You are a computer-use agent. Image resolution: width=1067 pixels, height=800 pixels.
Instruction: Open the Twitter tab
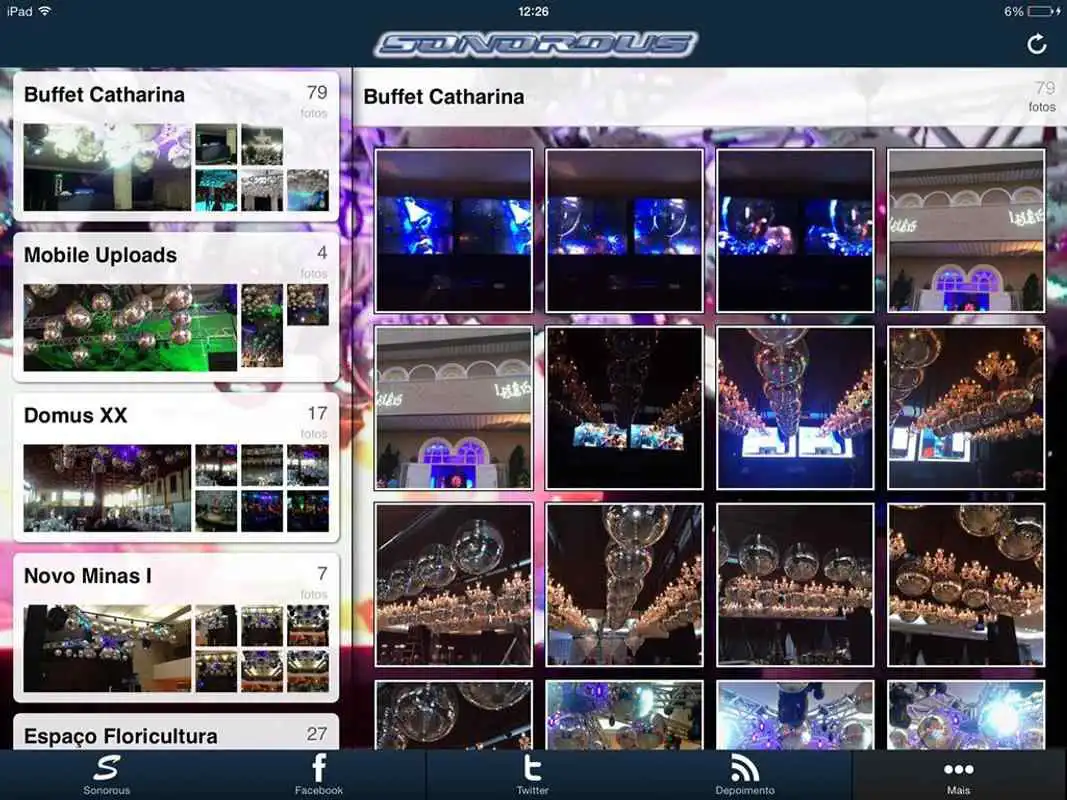(x=533, y=775)
